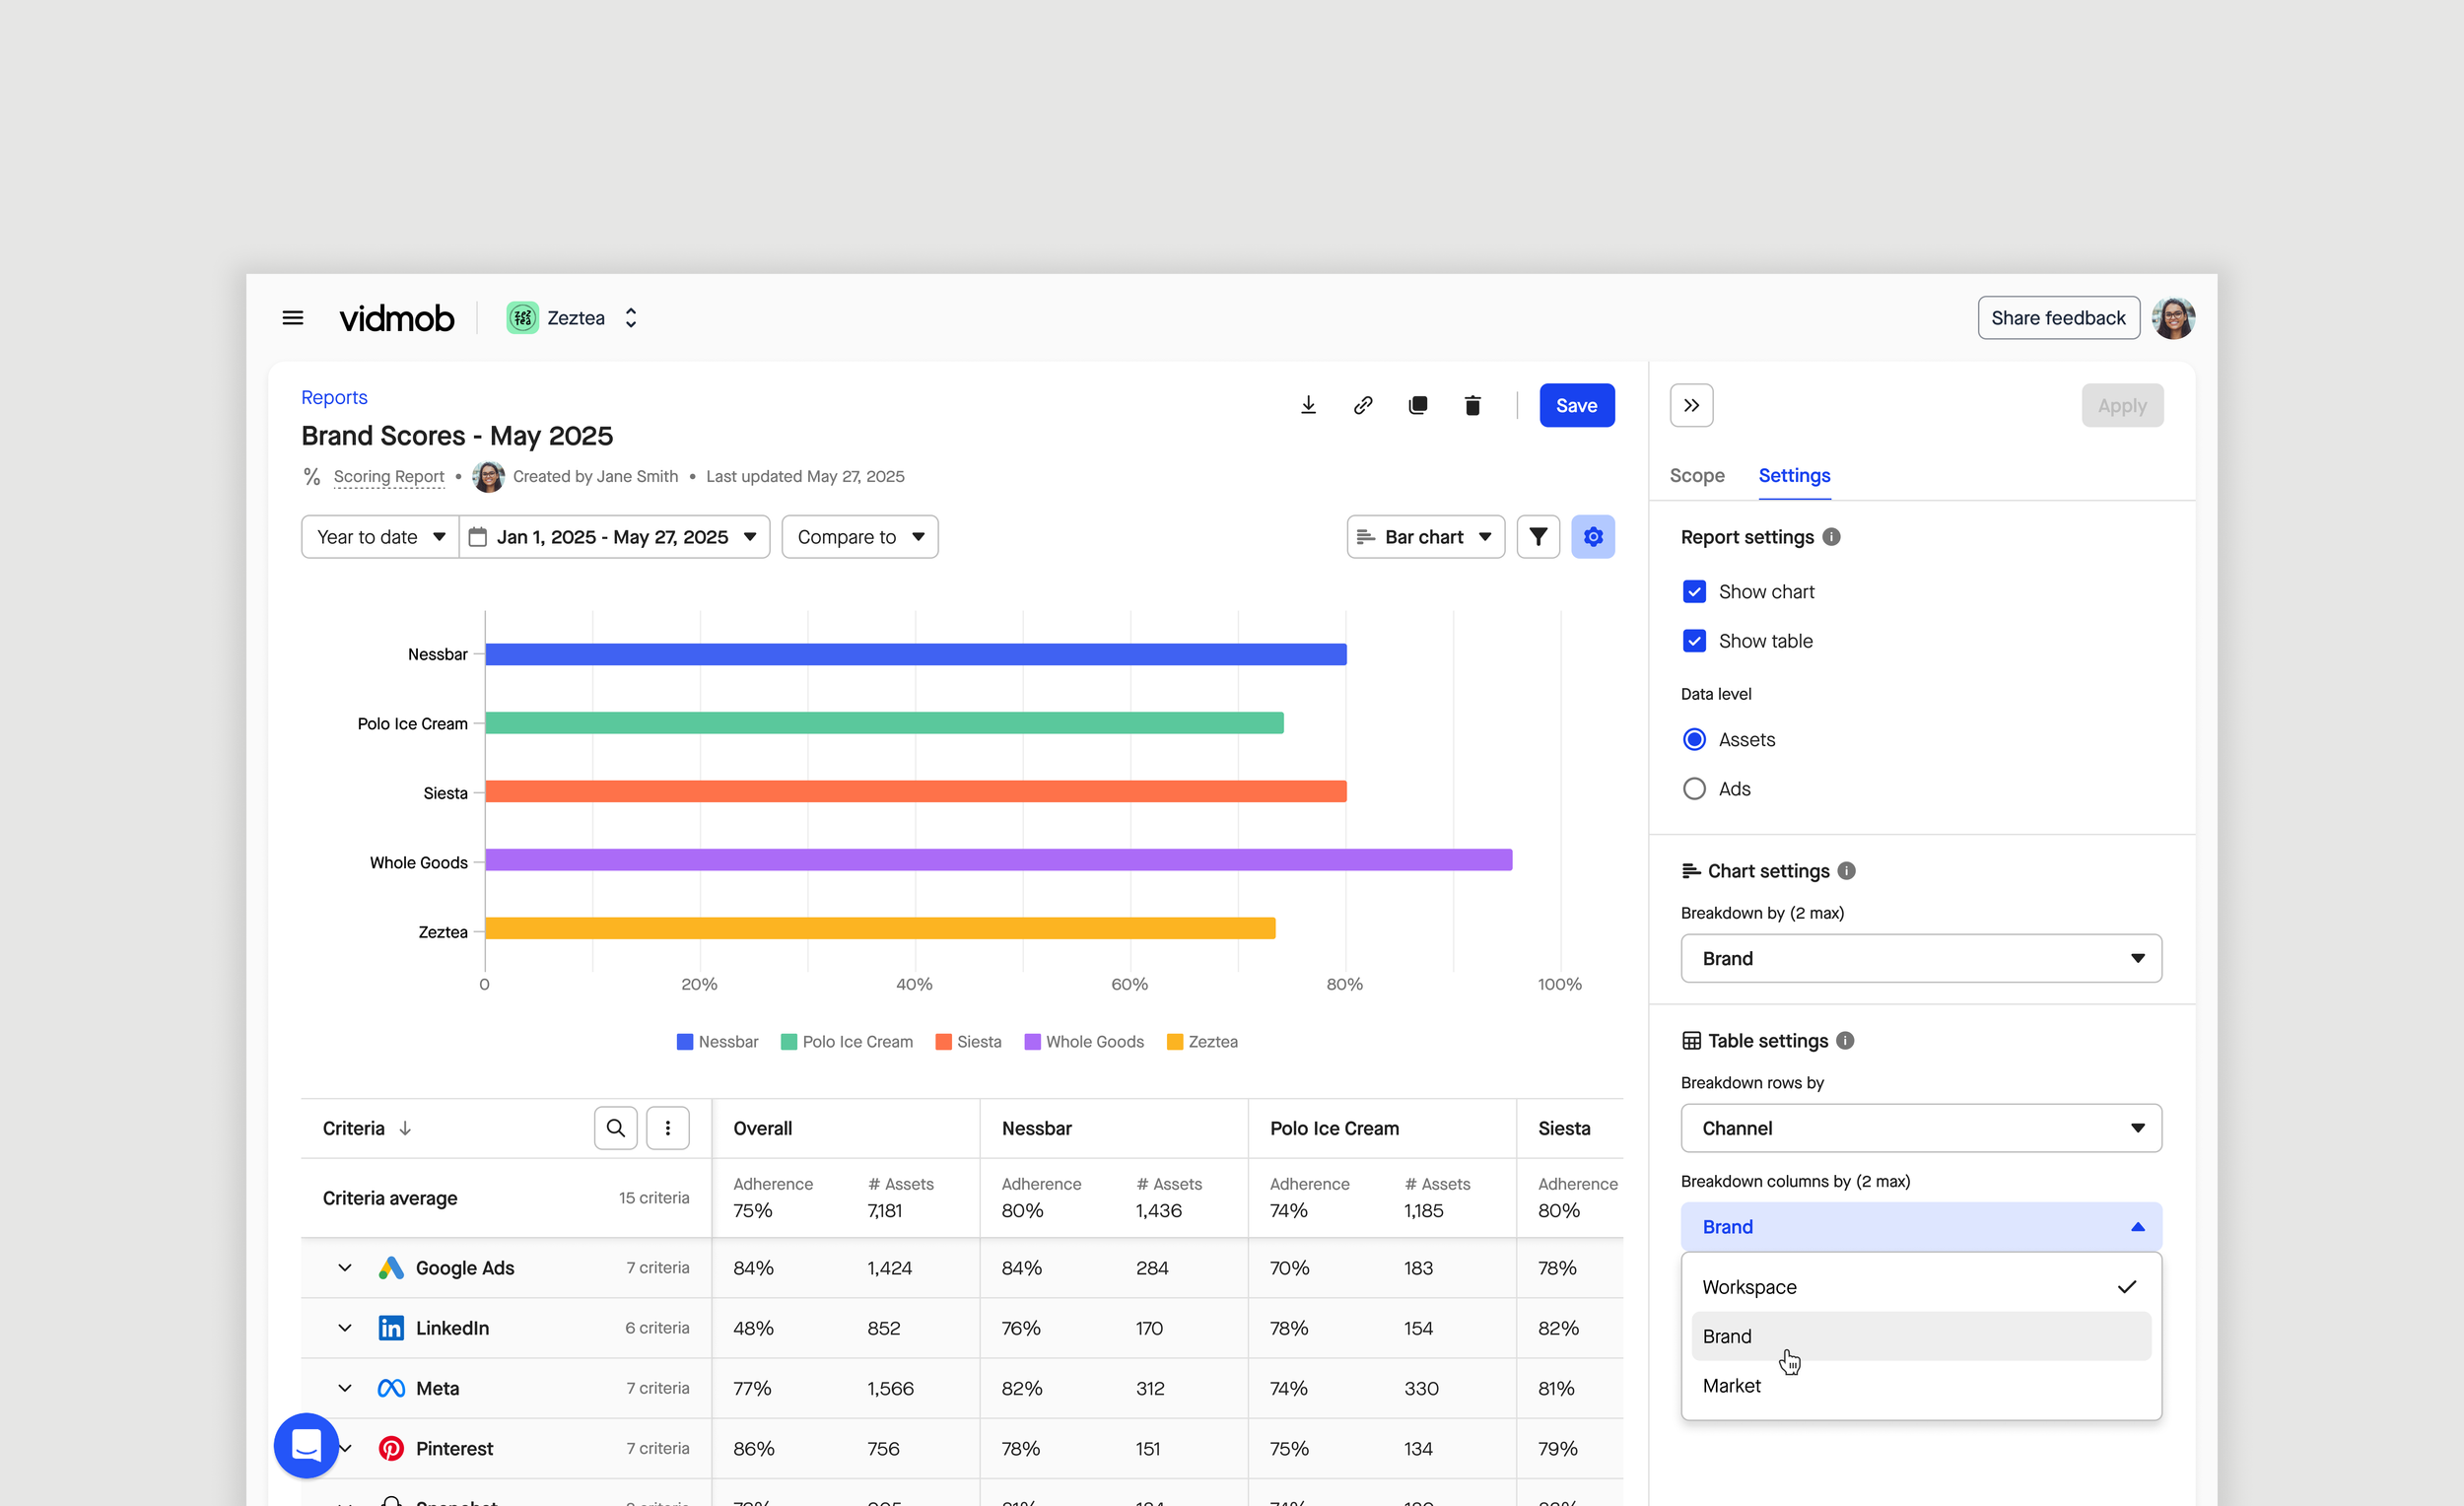Click the duplicate report icon
This screenshot has height=1506, width=2464.
click(1418, 405)
